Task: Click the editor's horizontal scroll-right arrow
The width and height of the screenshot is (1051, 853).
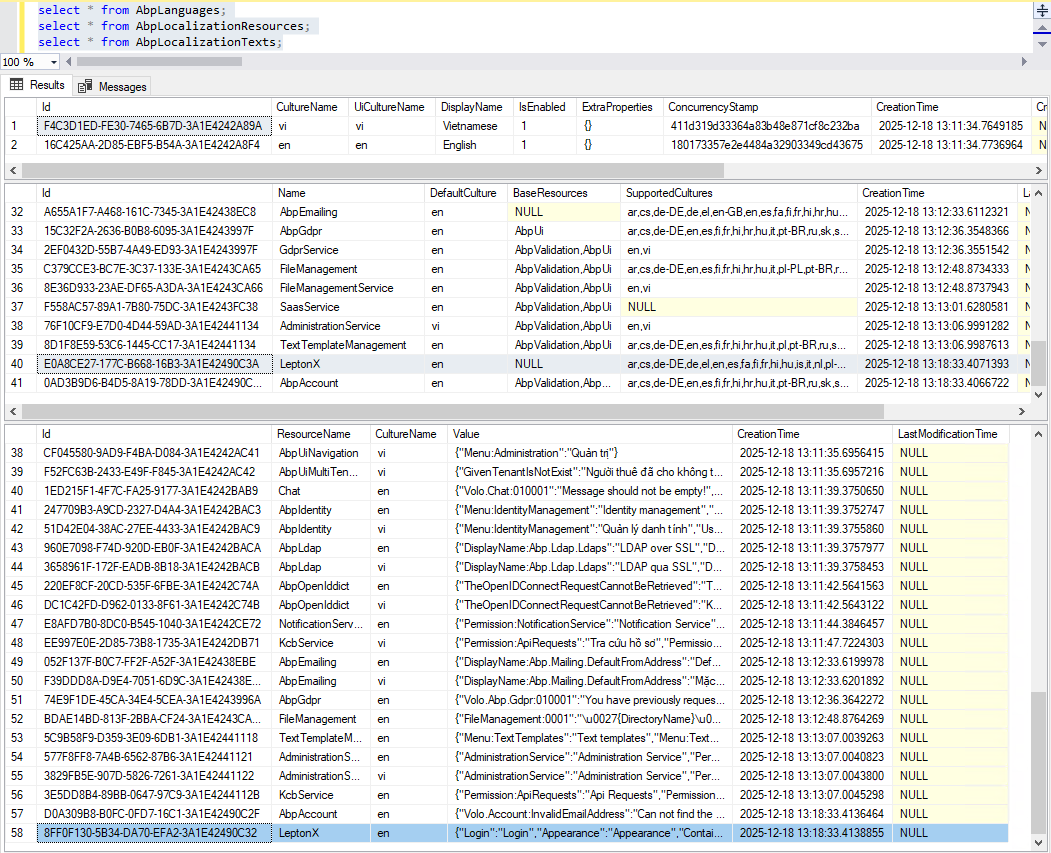Action: click(x=1022, y=62)
